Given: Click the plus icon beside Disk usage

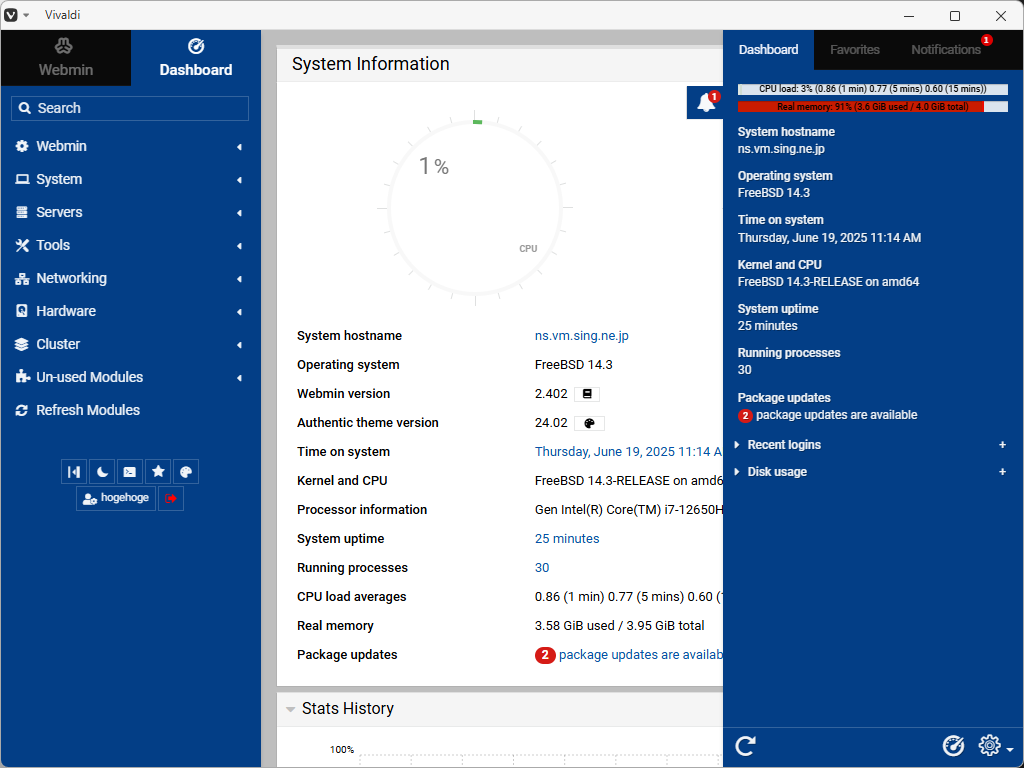Looking at the screenshot, I should (x=1002, y=472).
